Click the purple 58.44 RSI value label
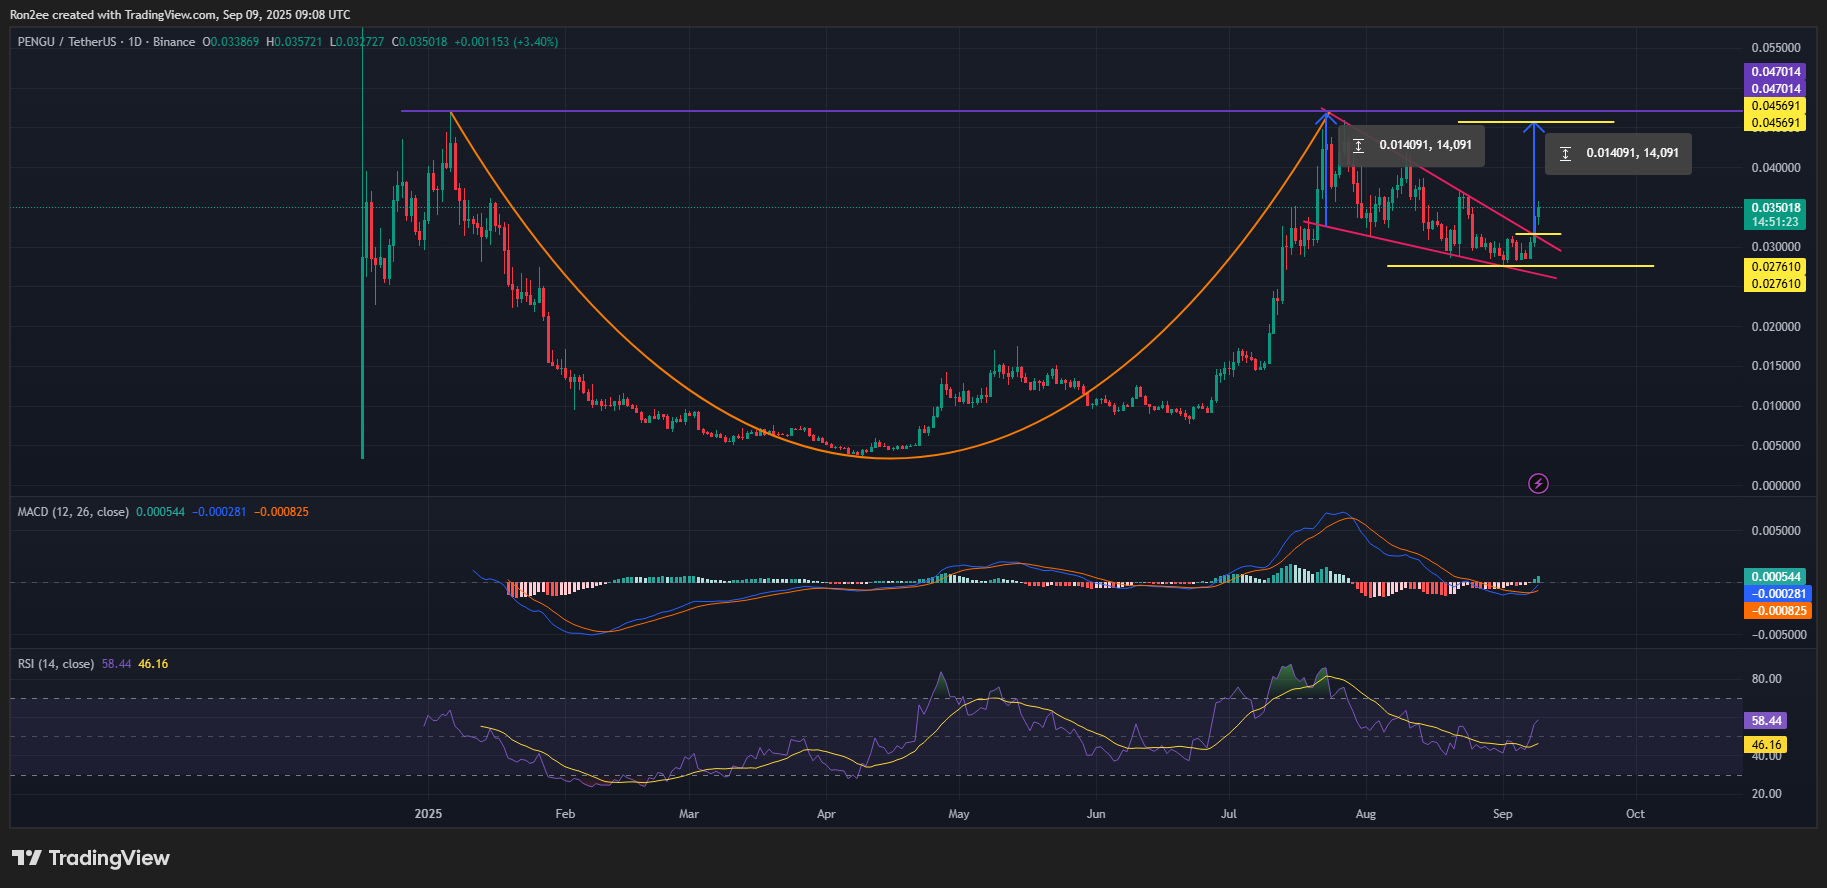1827x888 pixels. click(1766, 721)
